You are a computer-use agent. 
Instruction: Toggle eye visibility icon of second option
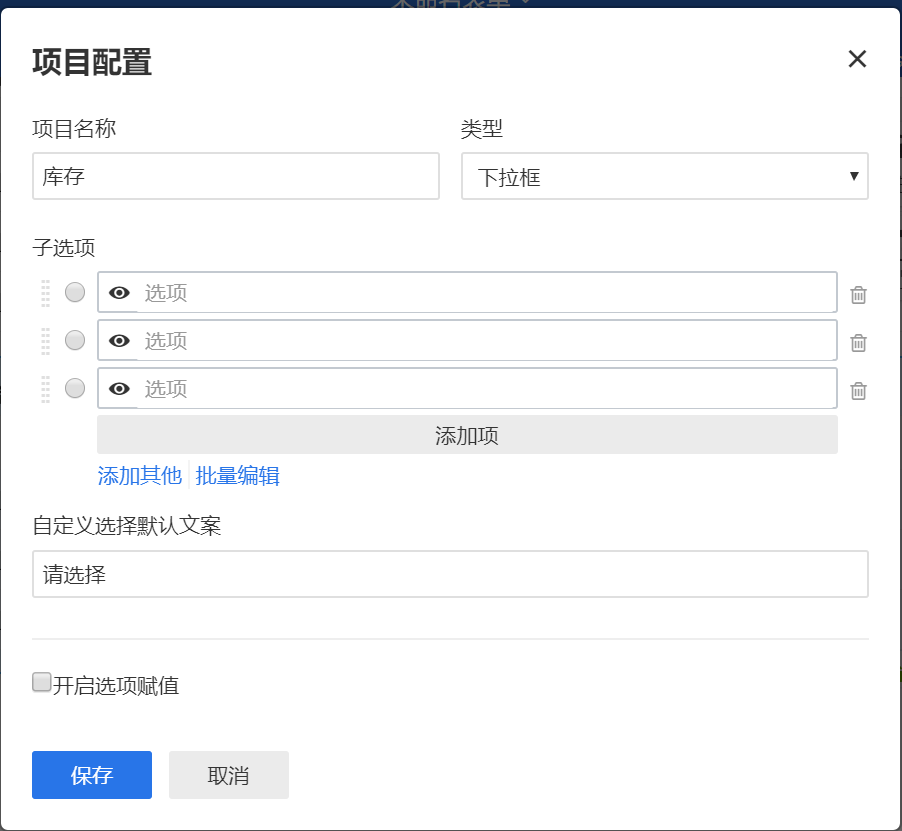[119, 341]
